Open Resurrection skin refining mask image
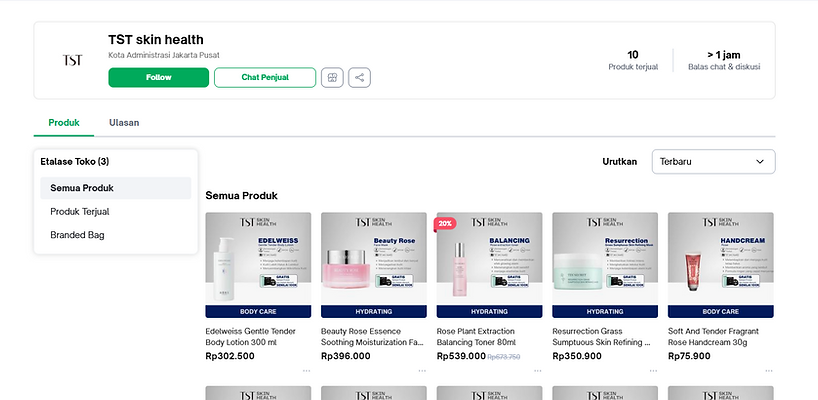The width and height of the screenshot is (818, 400). coord(605,265)
